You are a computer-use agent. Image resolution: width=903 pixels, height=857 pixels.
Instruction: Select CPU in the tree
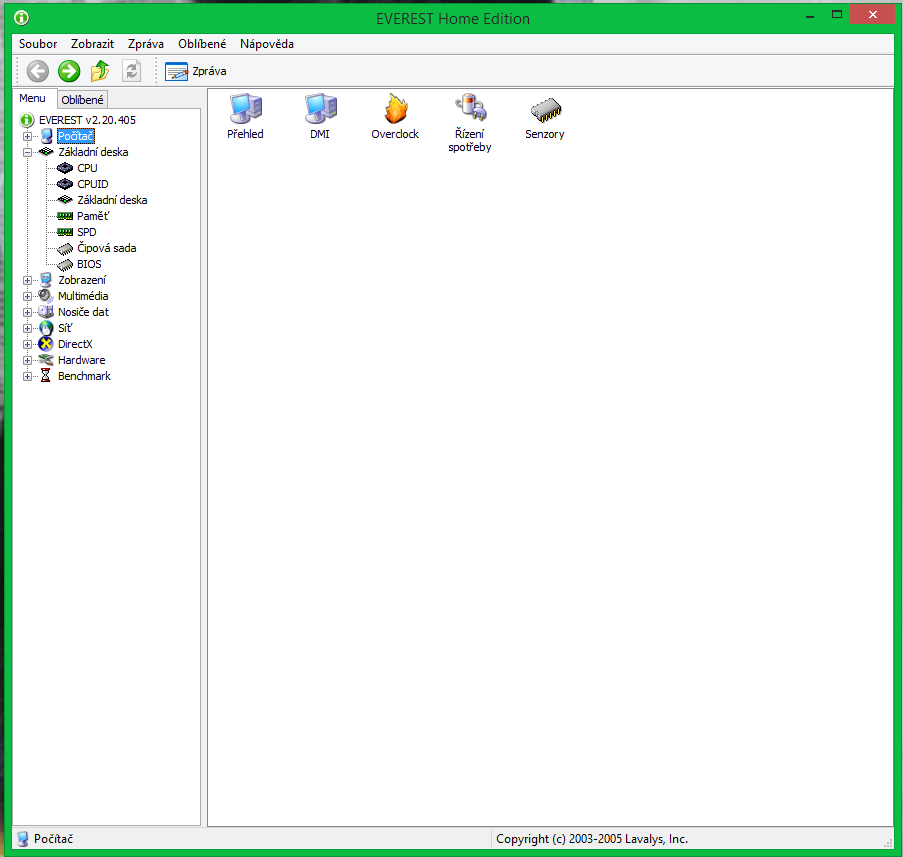[87, 168]
